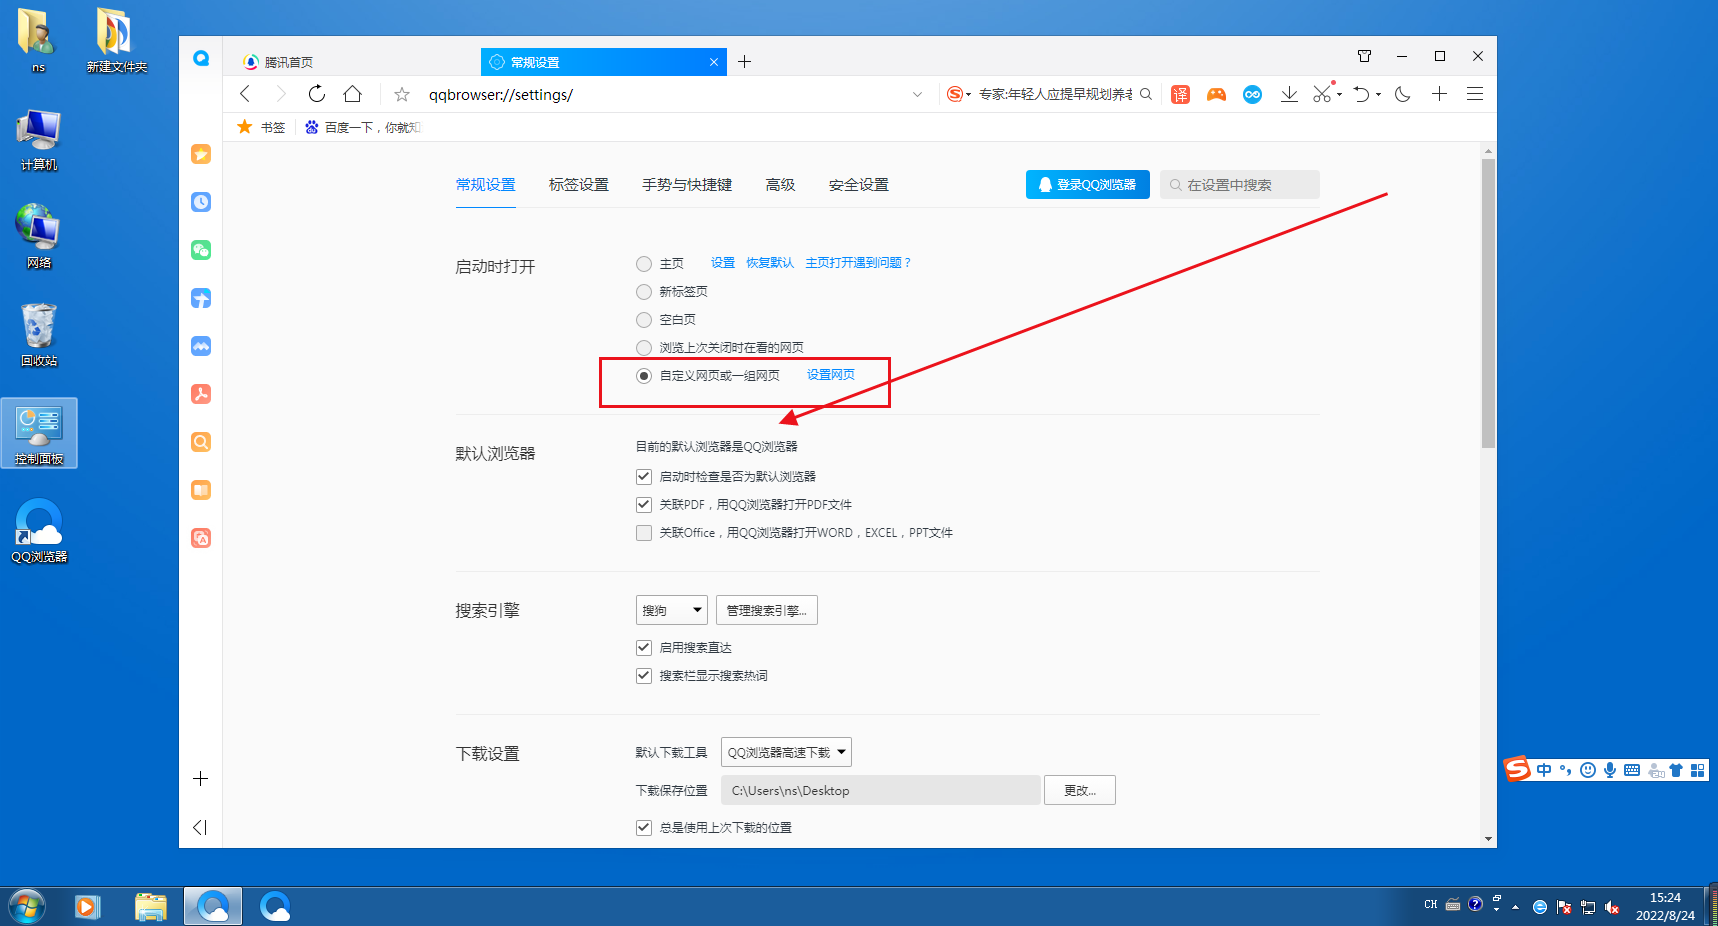Open the PDF tool icon in sidebar
Screen dimensions: 1718x926
coord(201,394)
